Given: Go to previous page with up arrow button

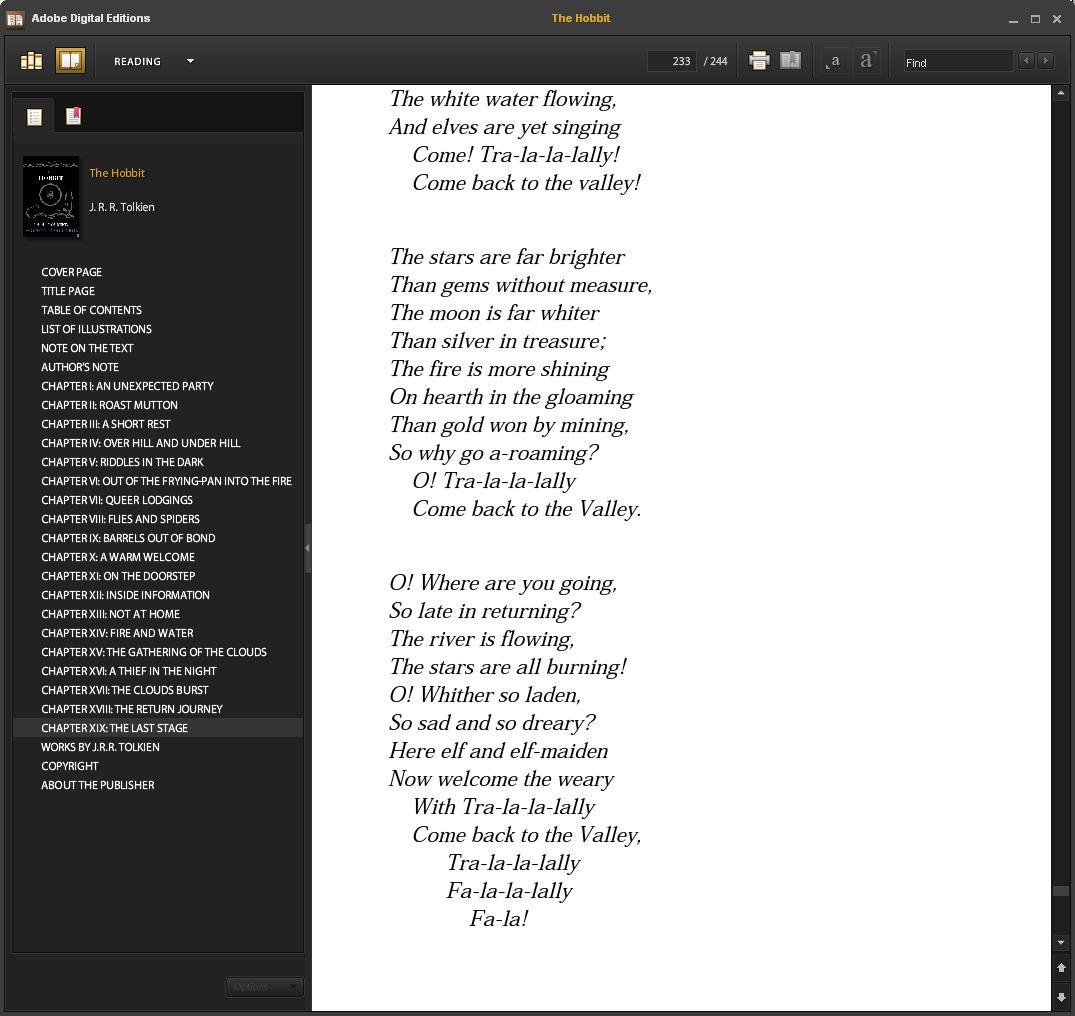Looking at the screenshot, I should click(x=1061, y=968).
